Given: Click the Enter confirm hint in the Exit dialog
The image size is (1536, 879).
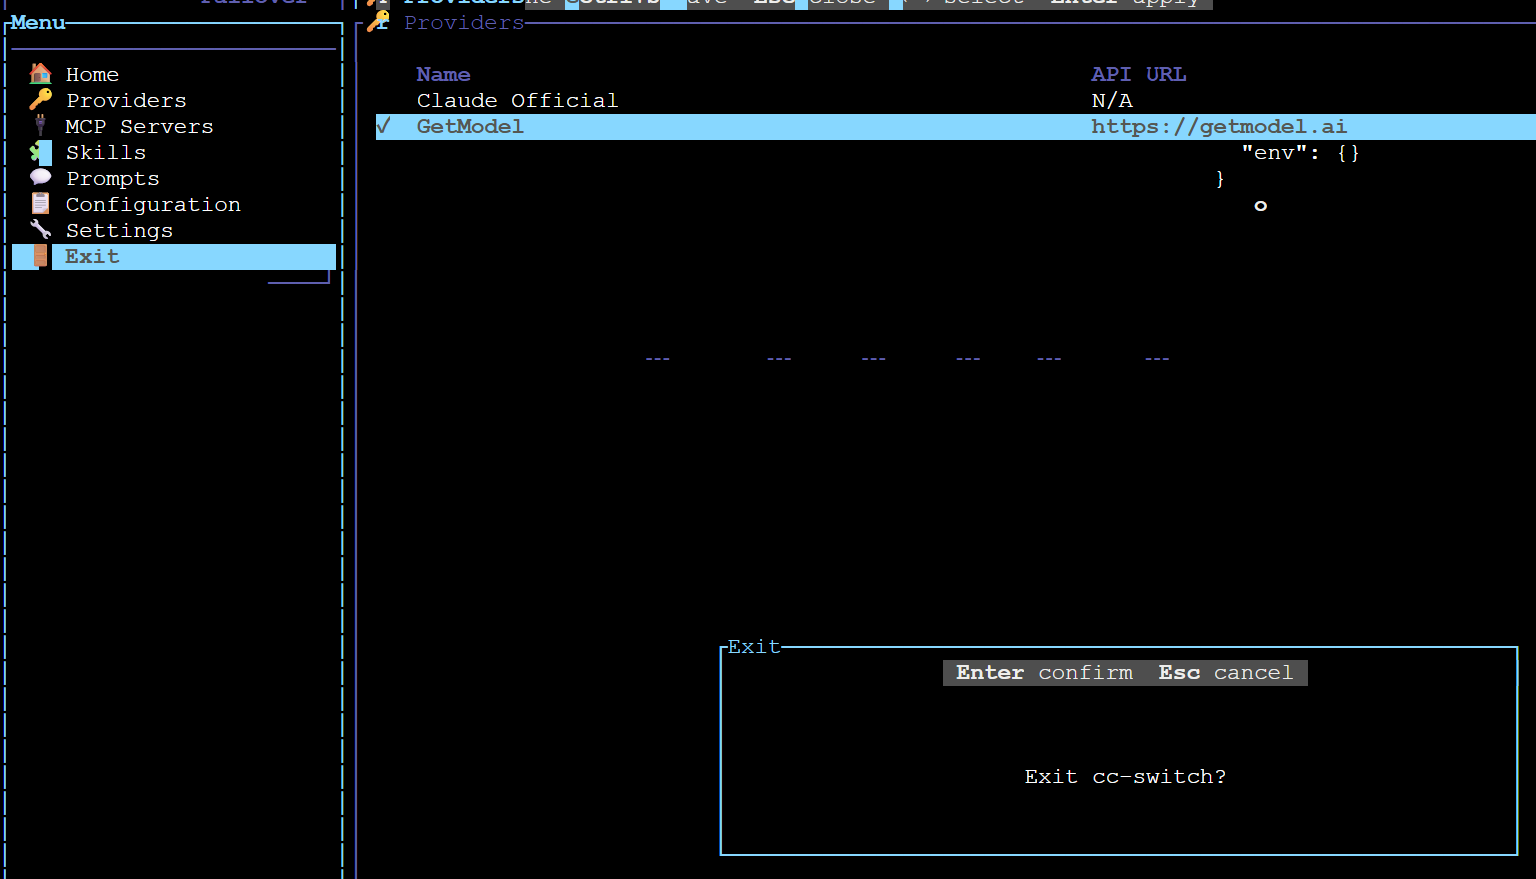Looking at the screenshot, I should tap(1044, 673).
